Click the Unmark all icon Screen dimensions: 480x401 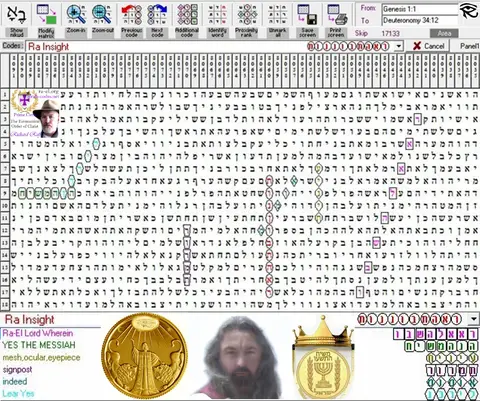pos(277,15)
